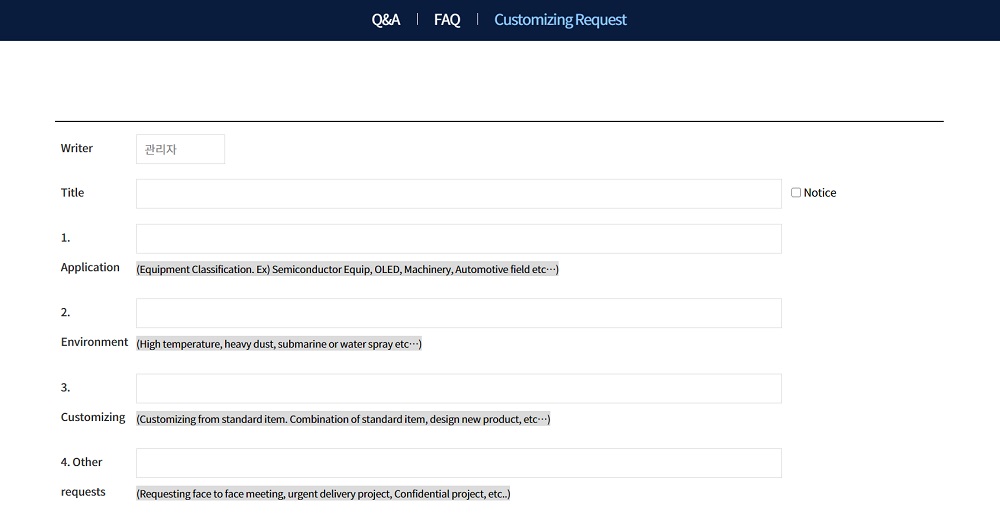Click the High temperature hint text
The width and height of the screenshot is (1000, 520).
tap(279, 344)
